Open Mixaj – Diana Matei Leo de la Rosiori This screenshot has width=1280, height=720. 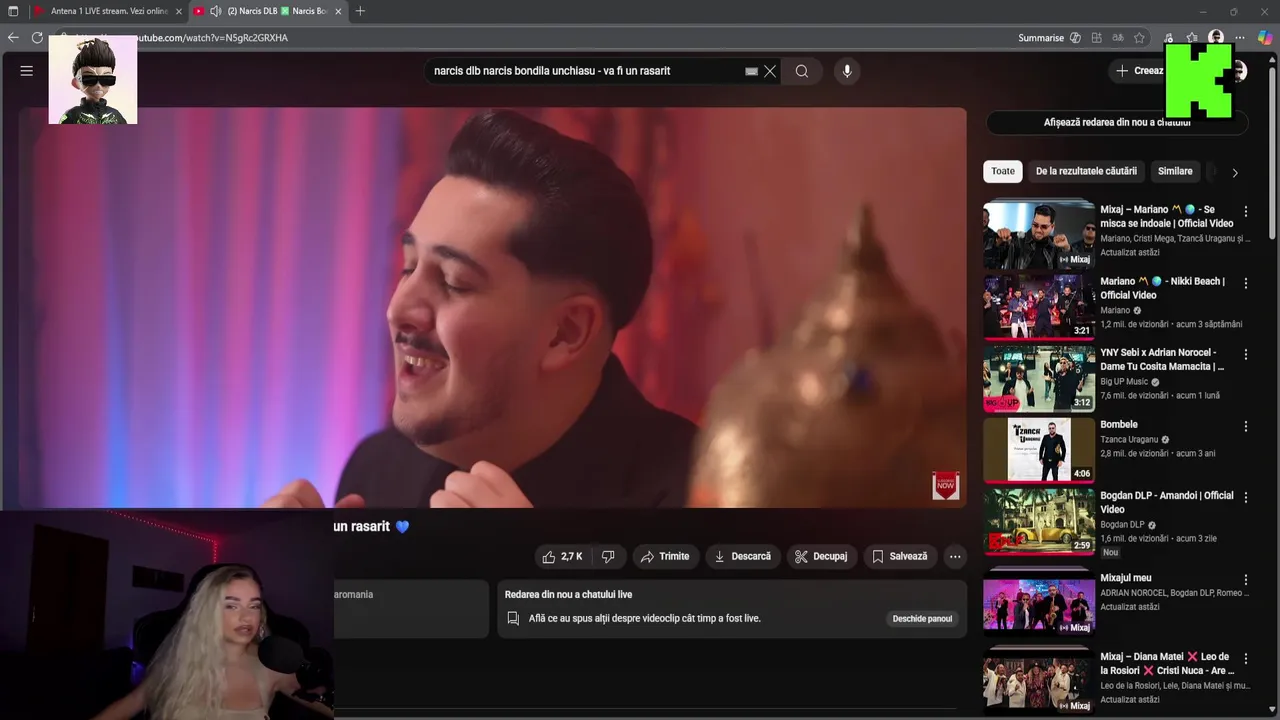(x=1166, y=663)
